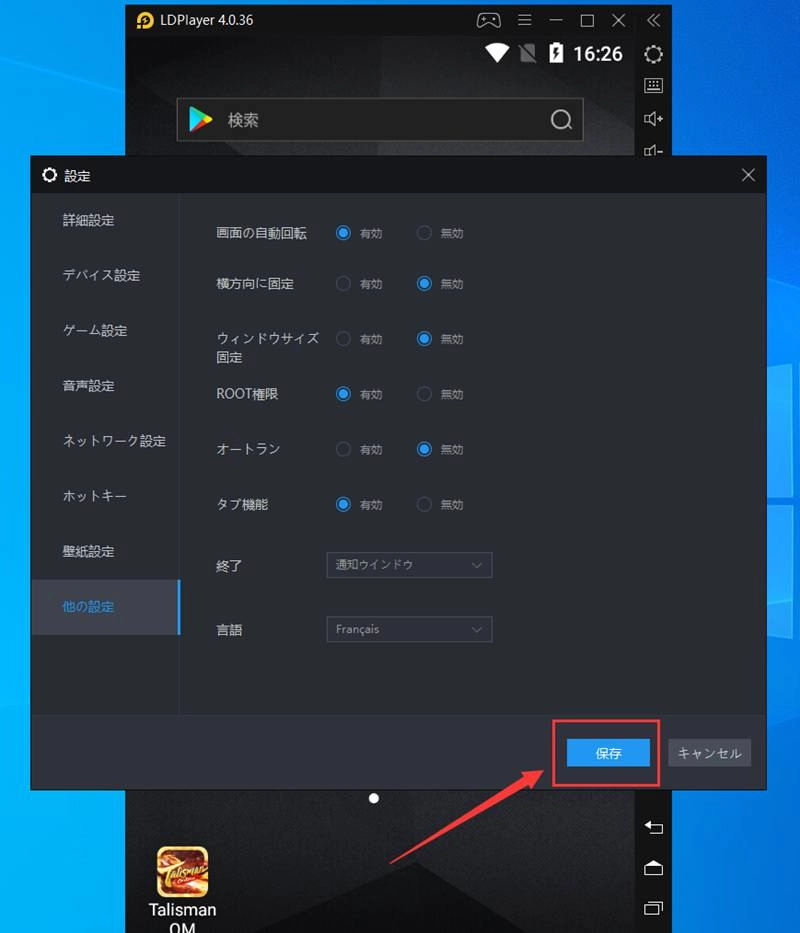The width and height of the screenshot is (800, 933).
Task: Click the 検索 search input field
Action: point(380,120)
